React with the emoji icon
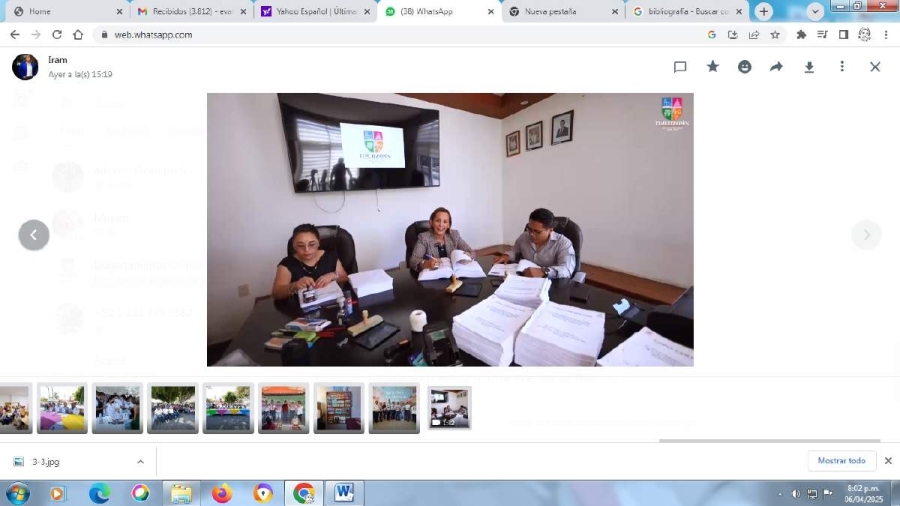Image resolution: width=900 pixels, height=506 pixels. click(745, 67)
